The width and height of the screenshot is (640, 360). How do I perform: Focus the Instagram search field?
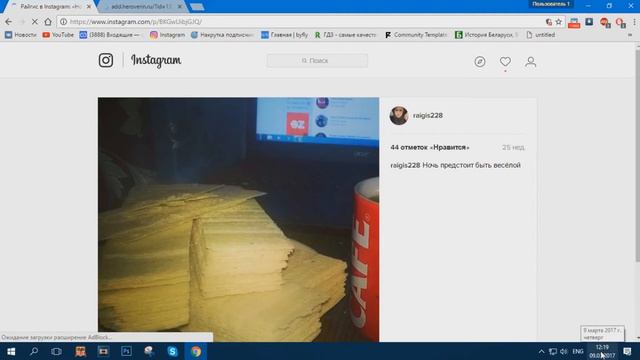pyautogui.click(x=317, y=60)
